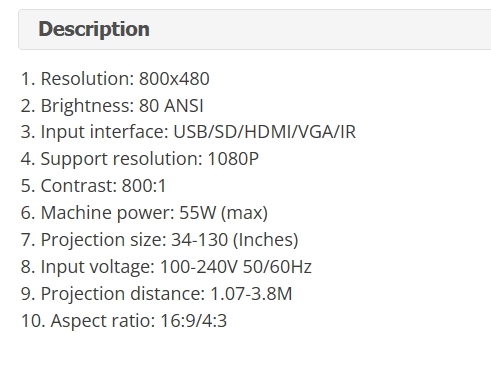
Task: Select the 800:1 contrast value
Action: (144, 186)
